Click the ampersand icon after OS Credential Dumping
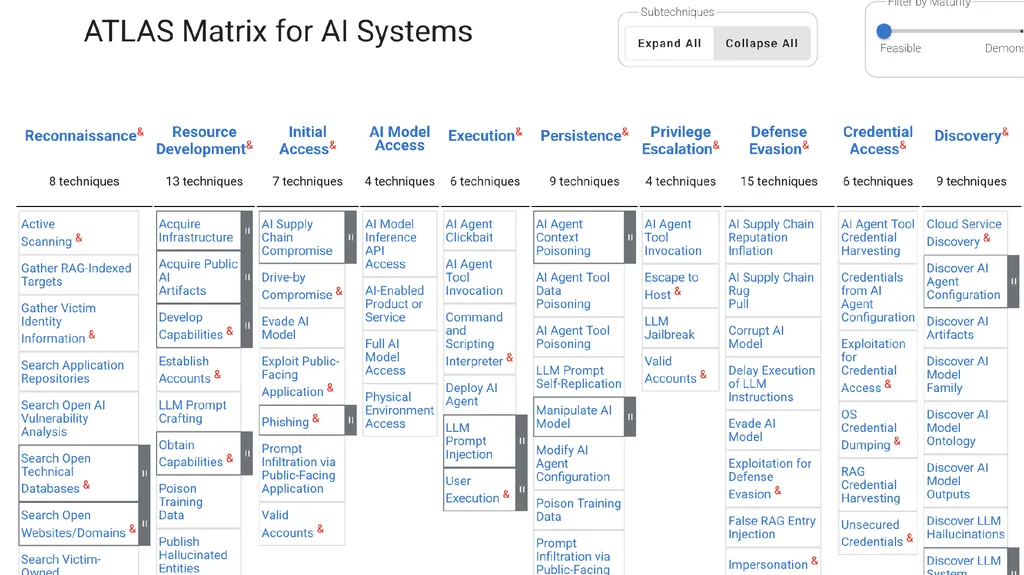This screenshot has height=575, width=1024. pos(897,441)
